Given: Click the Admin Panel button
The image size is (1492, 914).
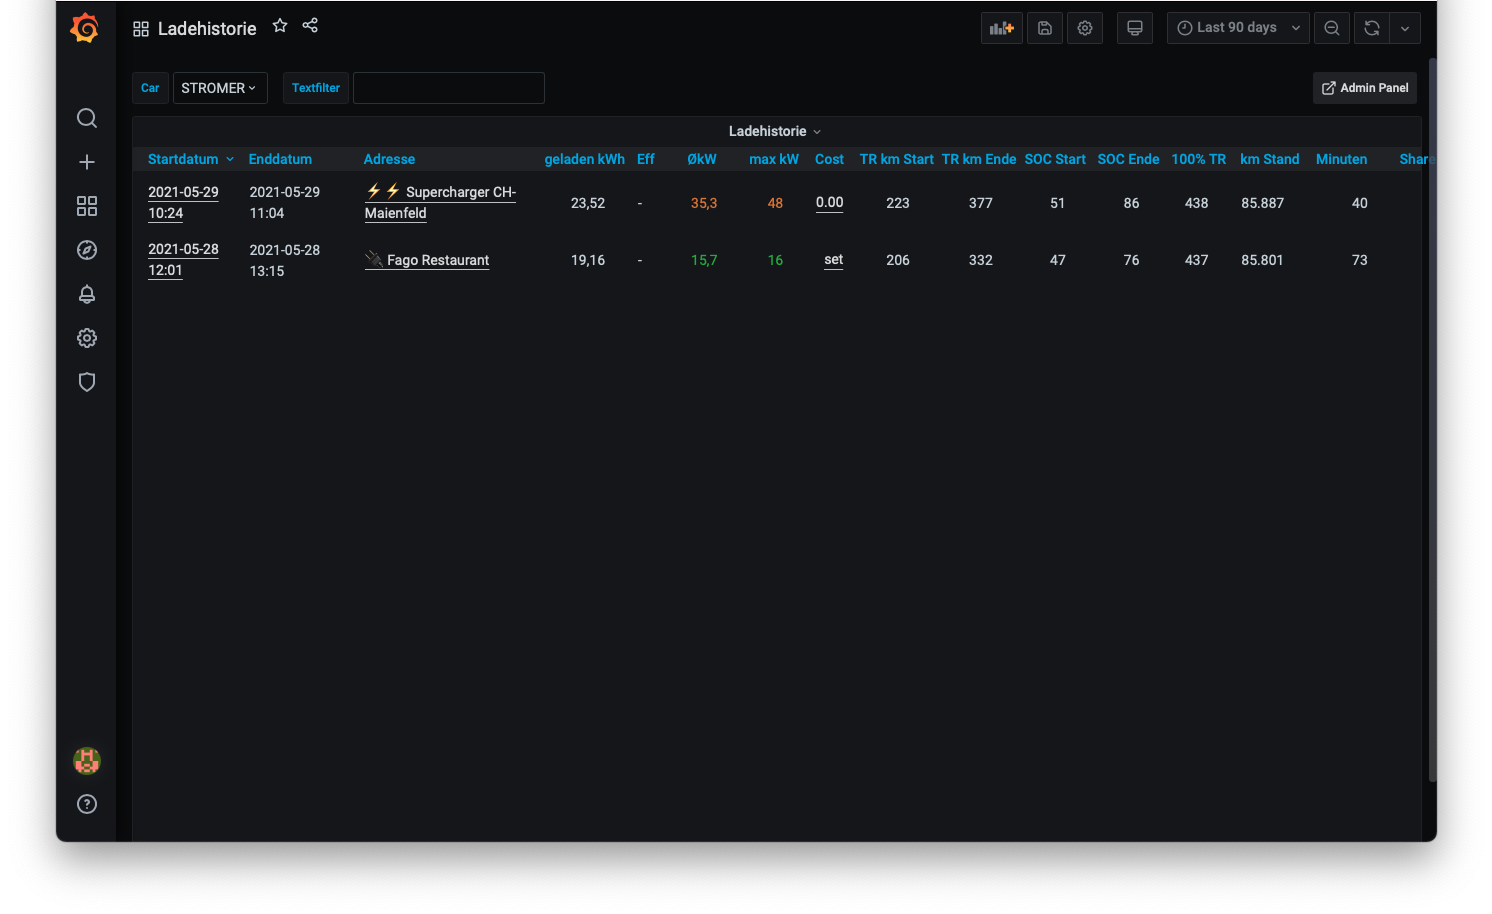Looking at the screenshot, I should click(x=1365, y=88).
